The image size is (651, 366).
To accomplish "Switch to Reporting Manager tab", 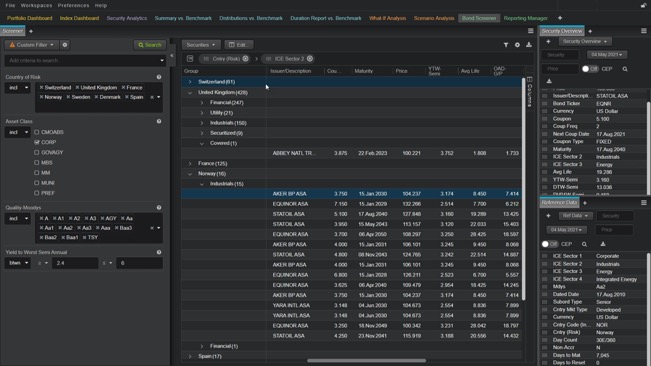I will [x=525, y=18].
